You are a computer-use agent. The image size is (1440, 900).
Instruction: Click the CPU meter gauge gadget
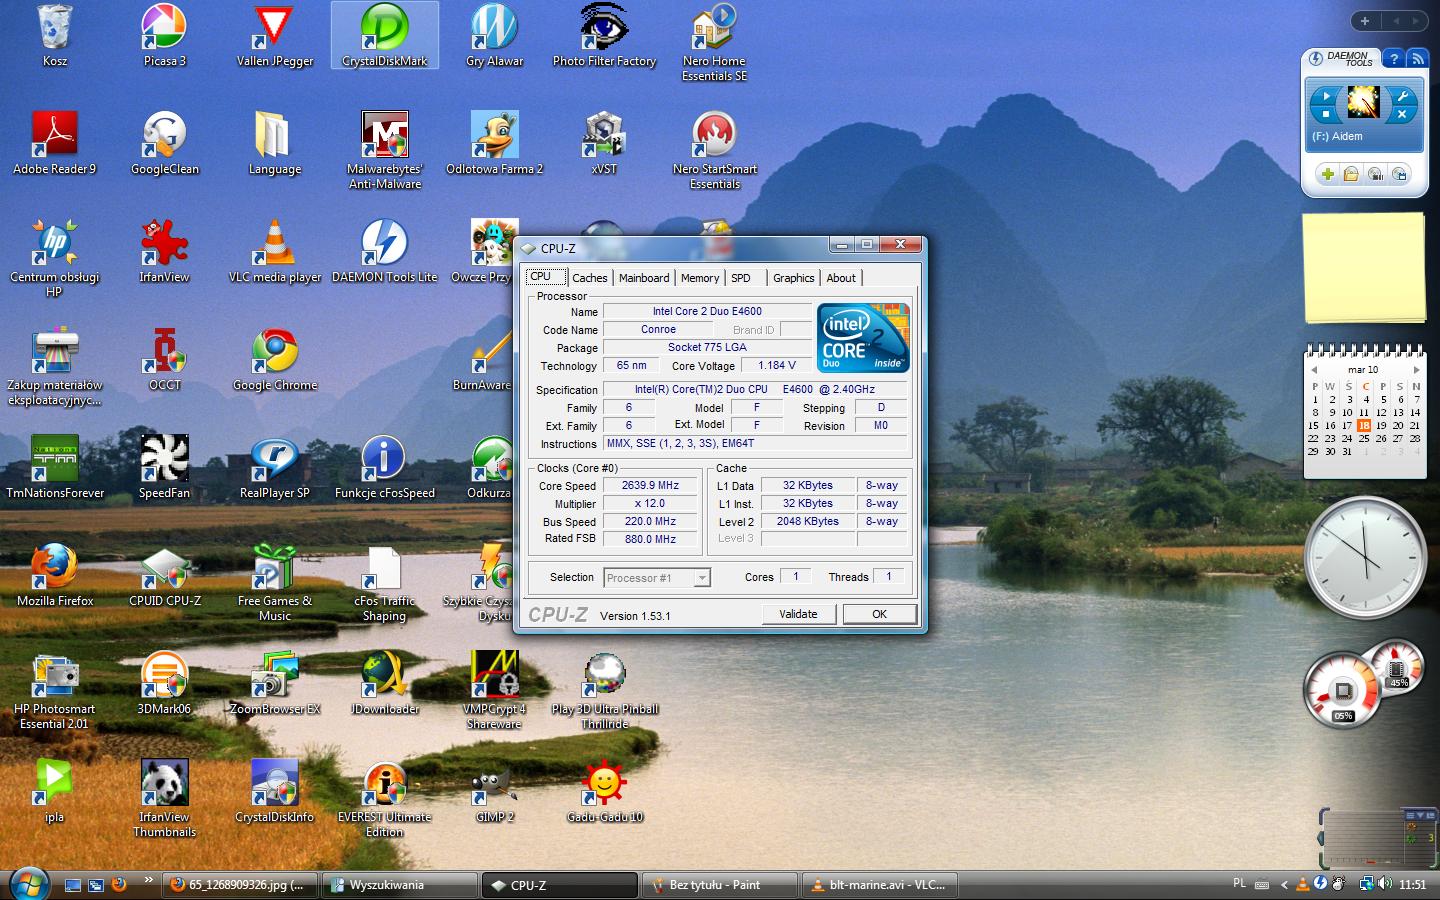pyautogui.click(x=1344, y=690)
